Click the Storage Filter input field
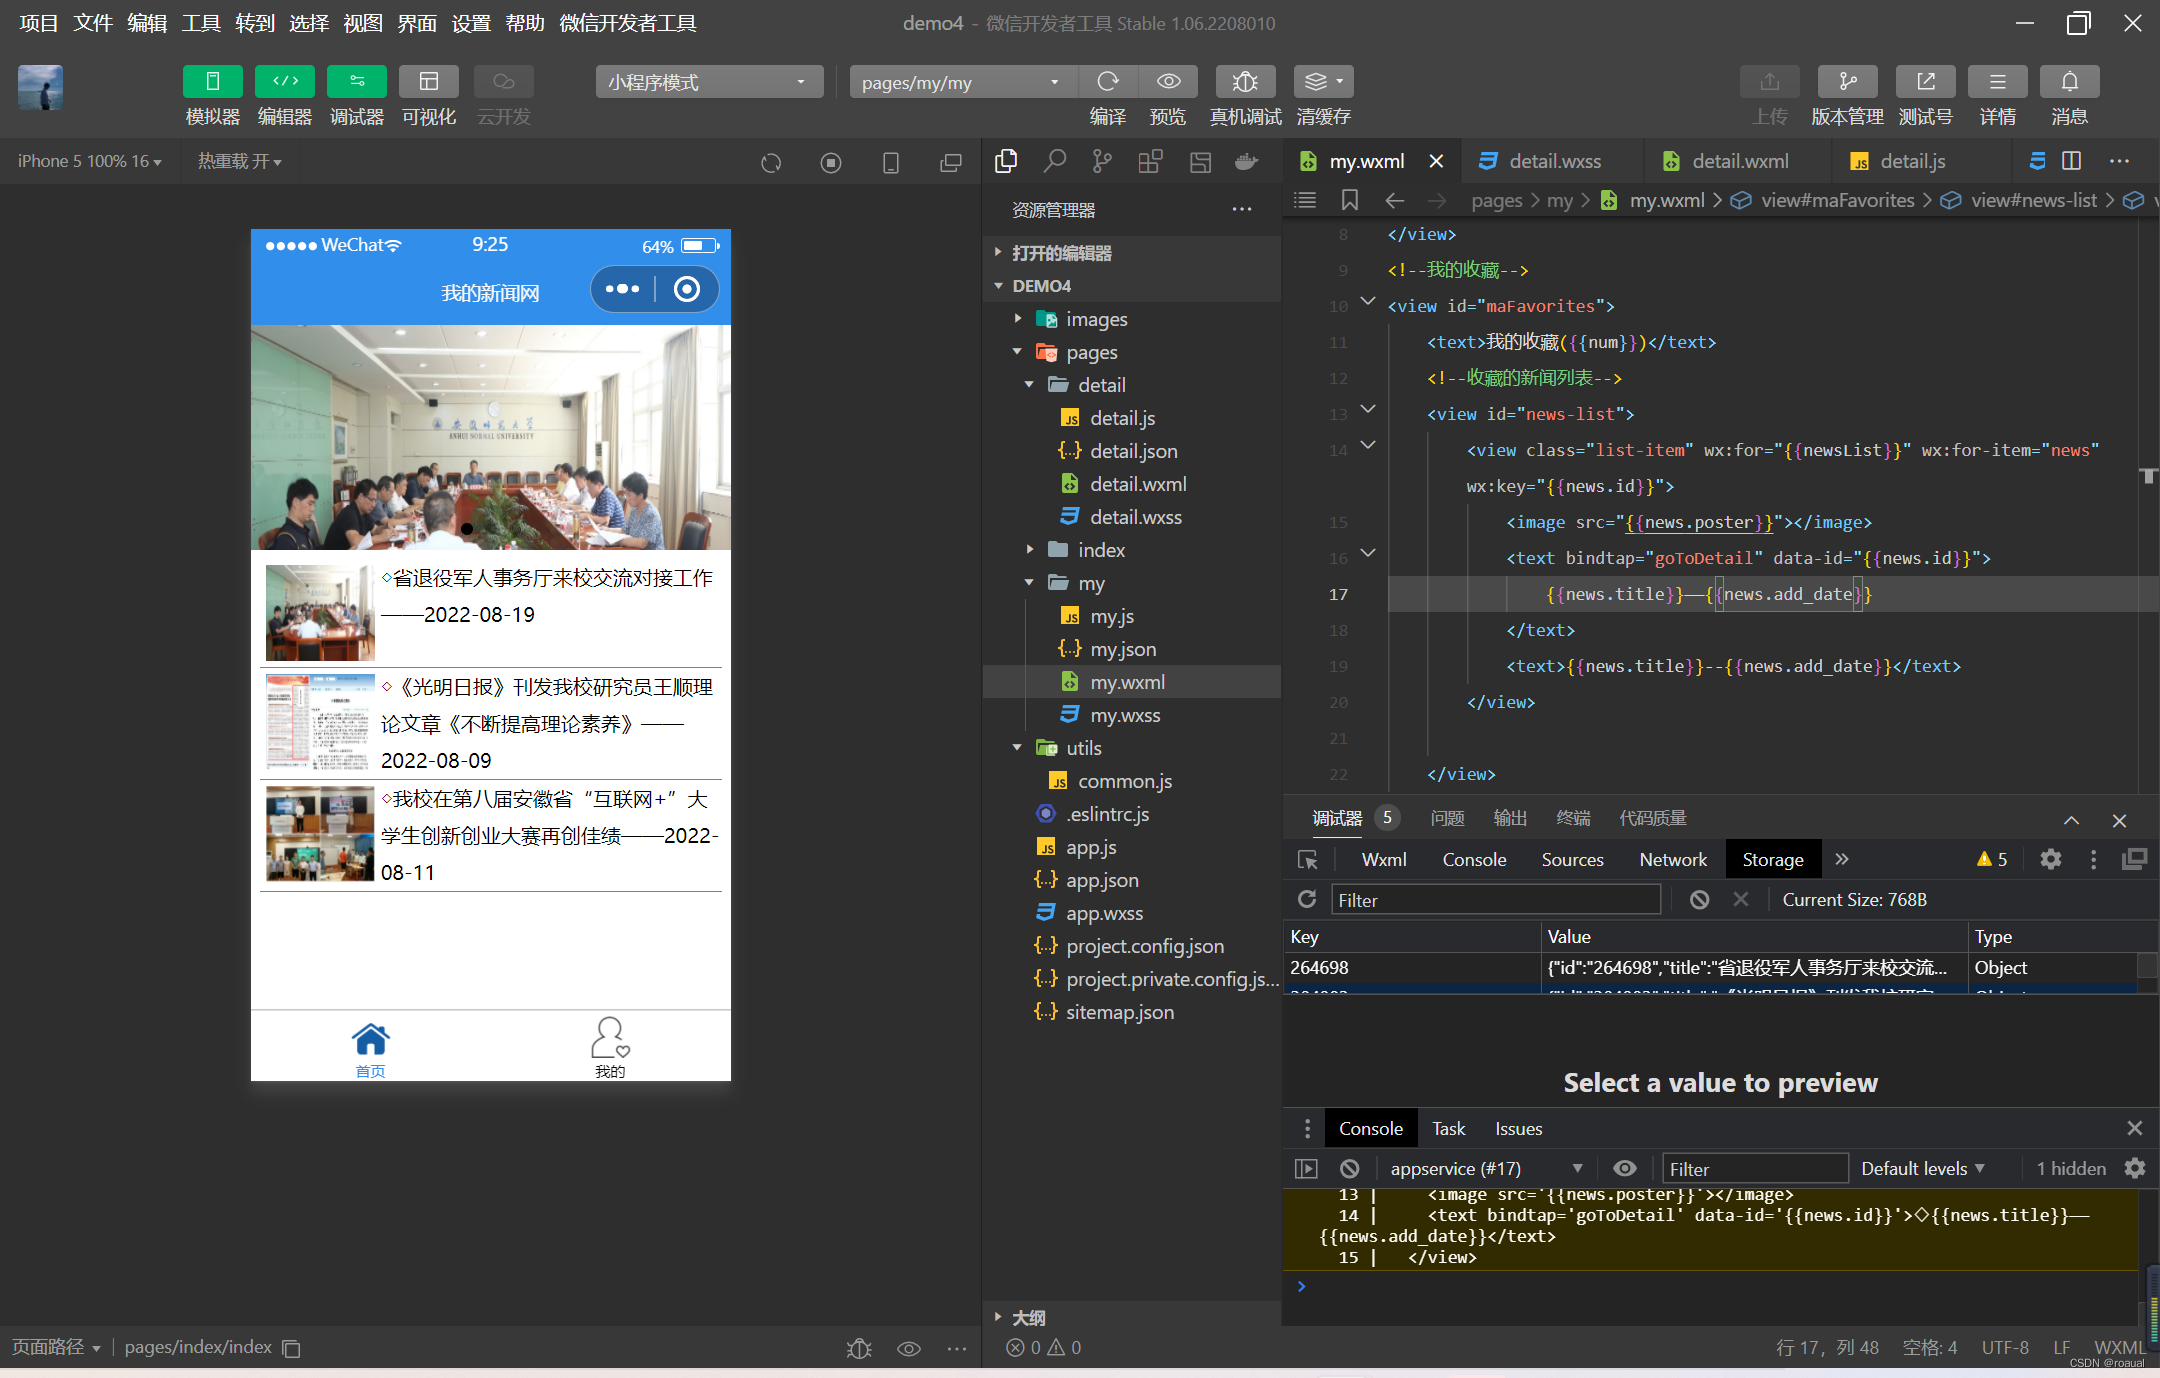Screen dimensions: 2160x1378 1495,900
